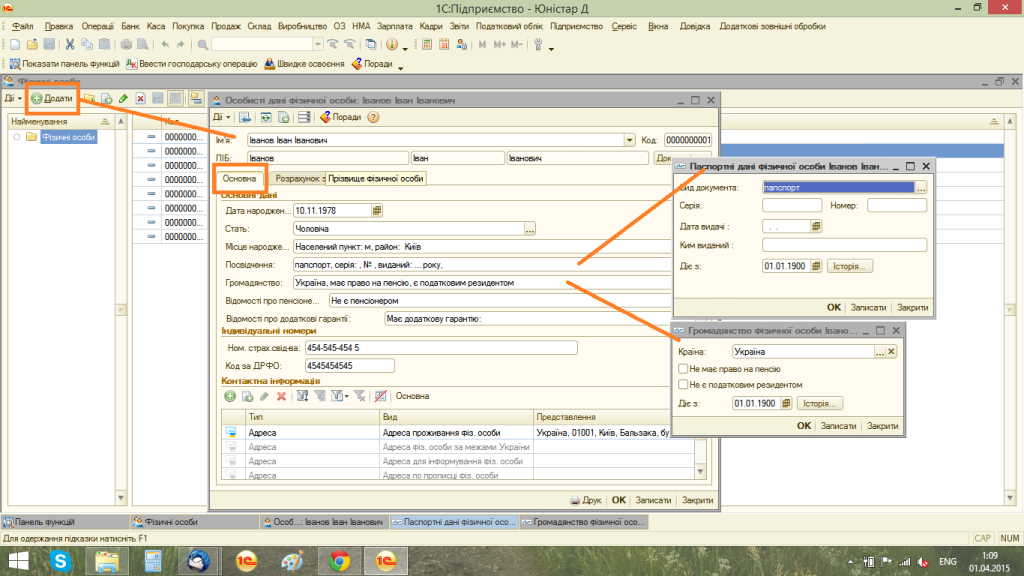
Task: Click scroll-up arrow of Найменування tree panel
Action: (121, 122)
